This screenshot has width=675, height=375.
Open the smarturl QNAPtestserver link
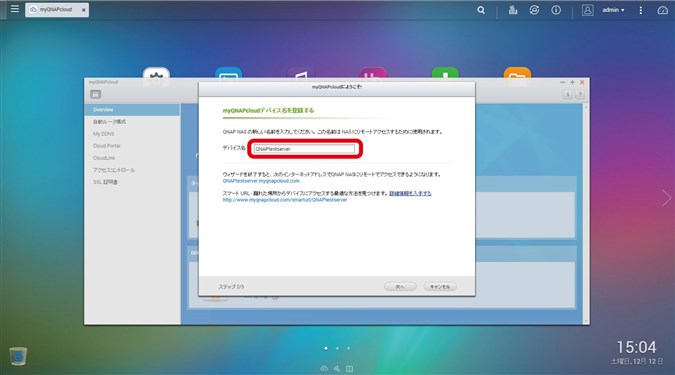(x=285, y=200)
